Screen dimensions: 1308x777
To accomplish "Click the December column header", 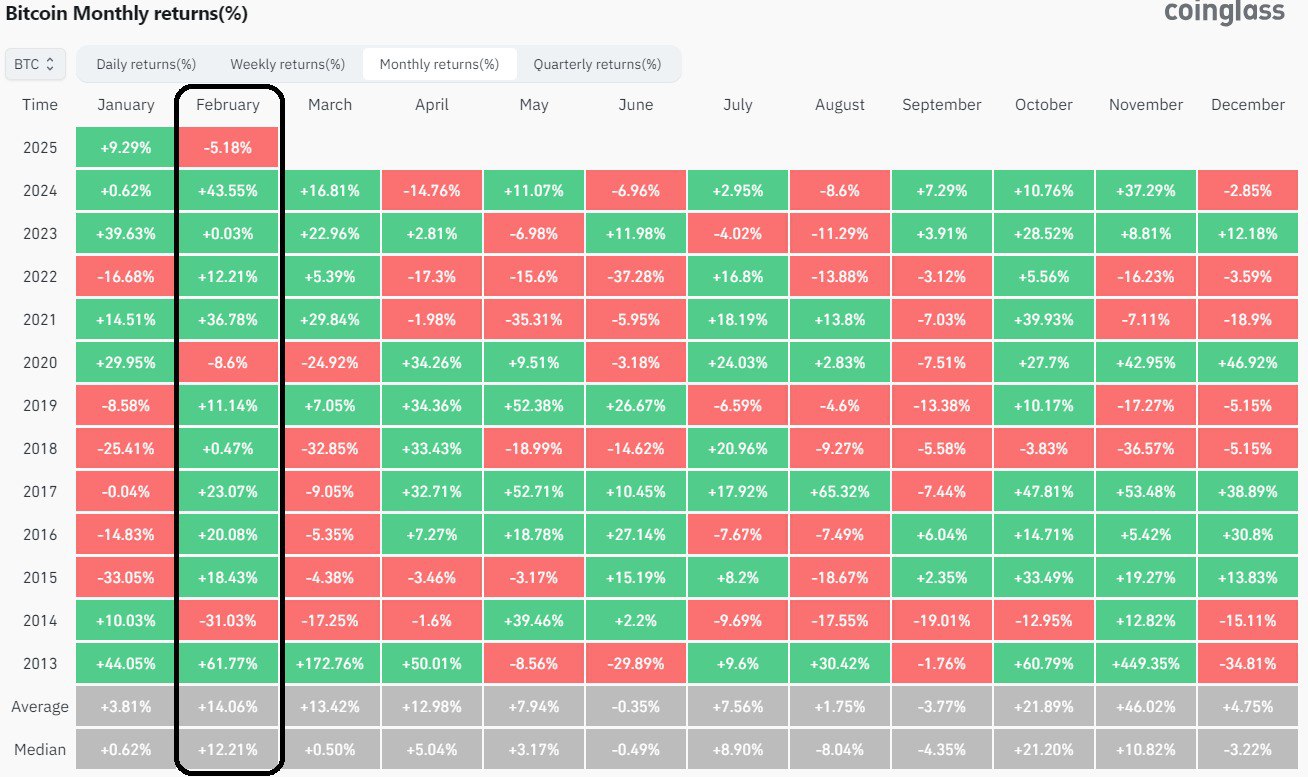I will point(1247,105).
